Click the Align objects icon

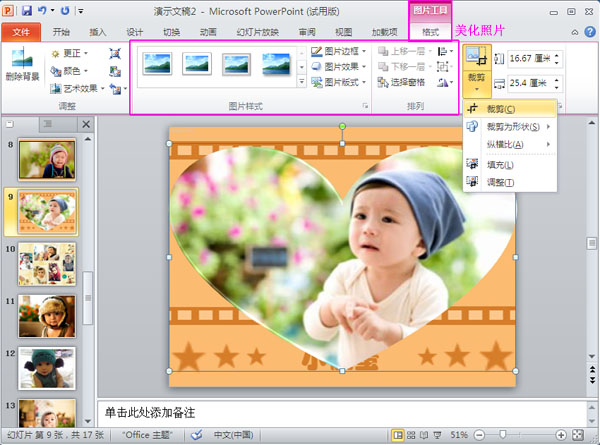click(444, 51)
